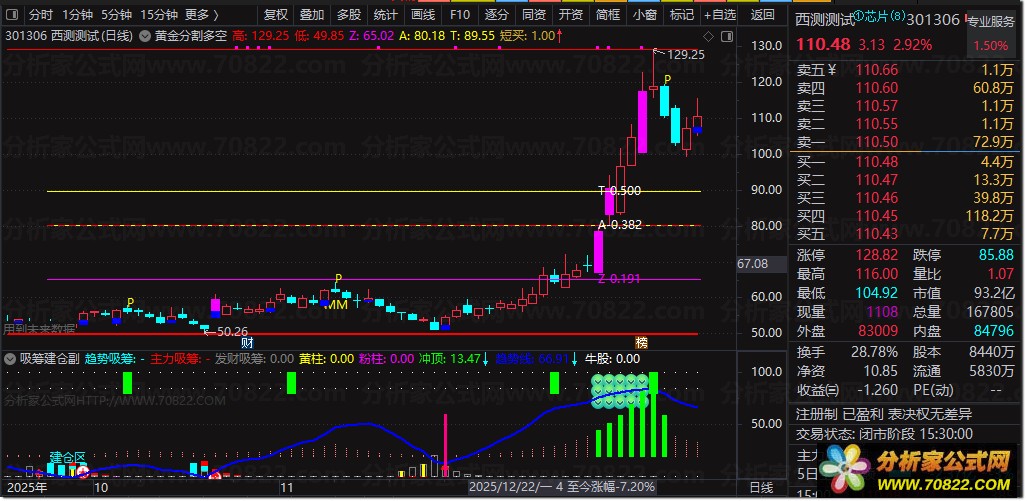Expand the 黄金分割多空 indicator dropdown

(145, 36)
